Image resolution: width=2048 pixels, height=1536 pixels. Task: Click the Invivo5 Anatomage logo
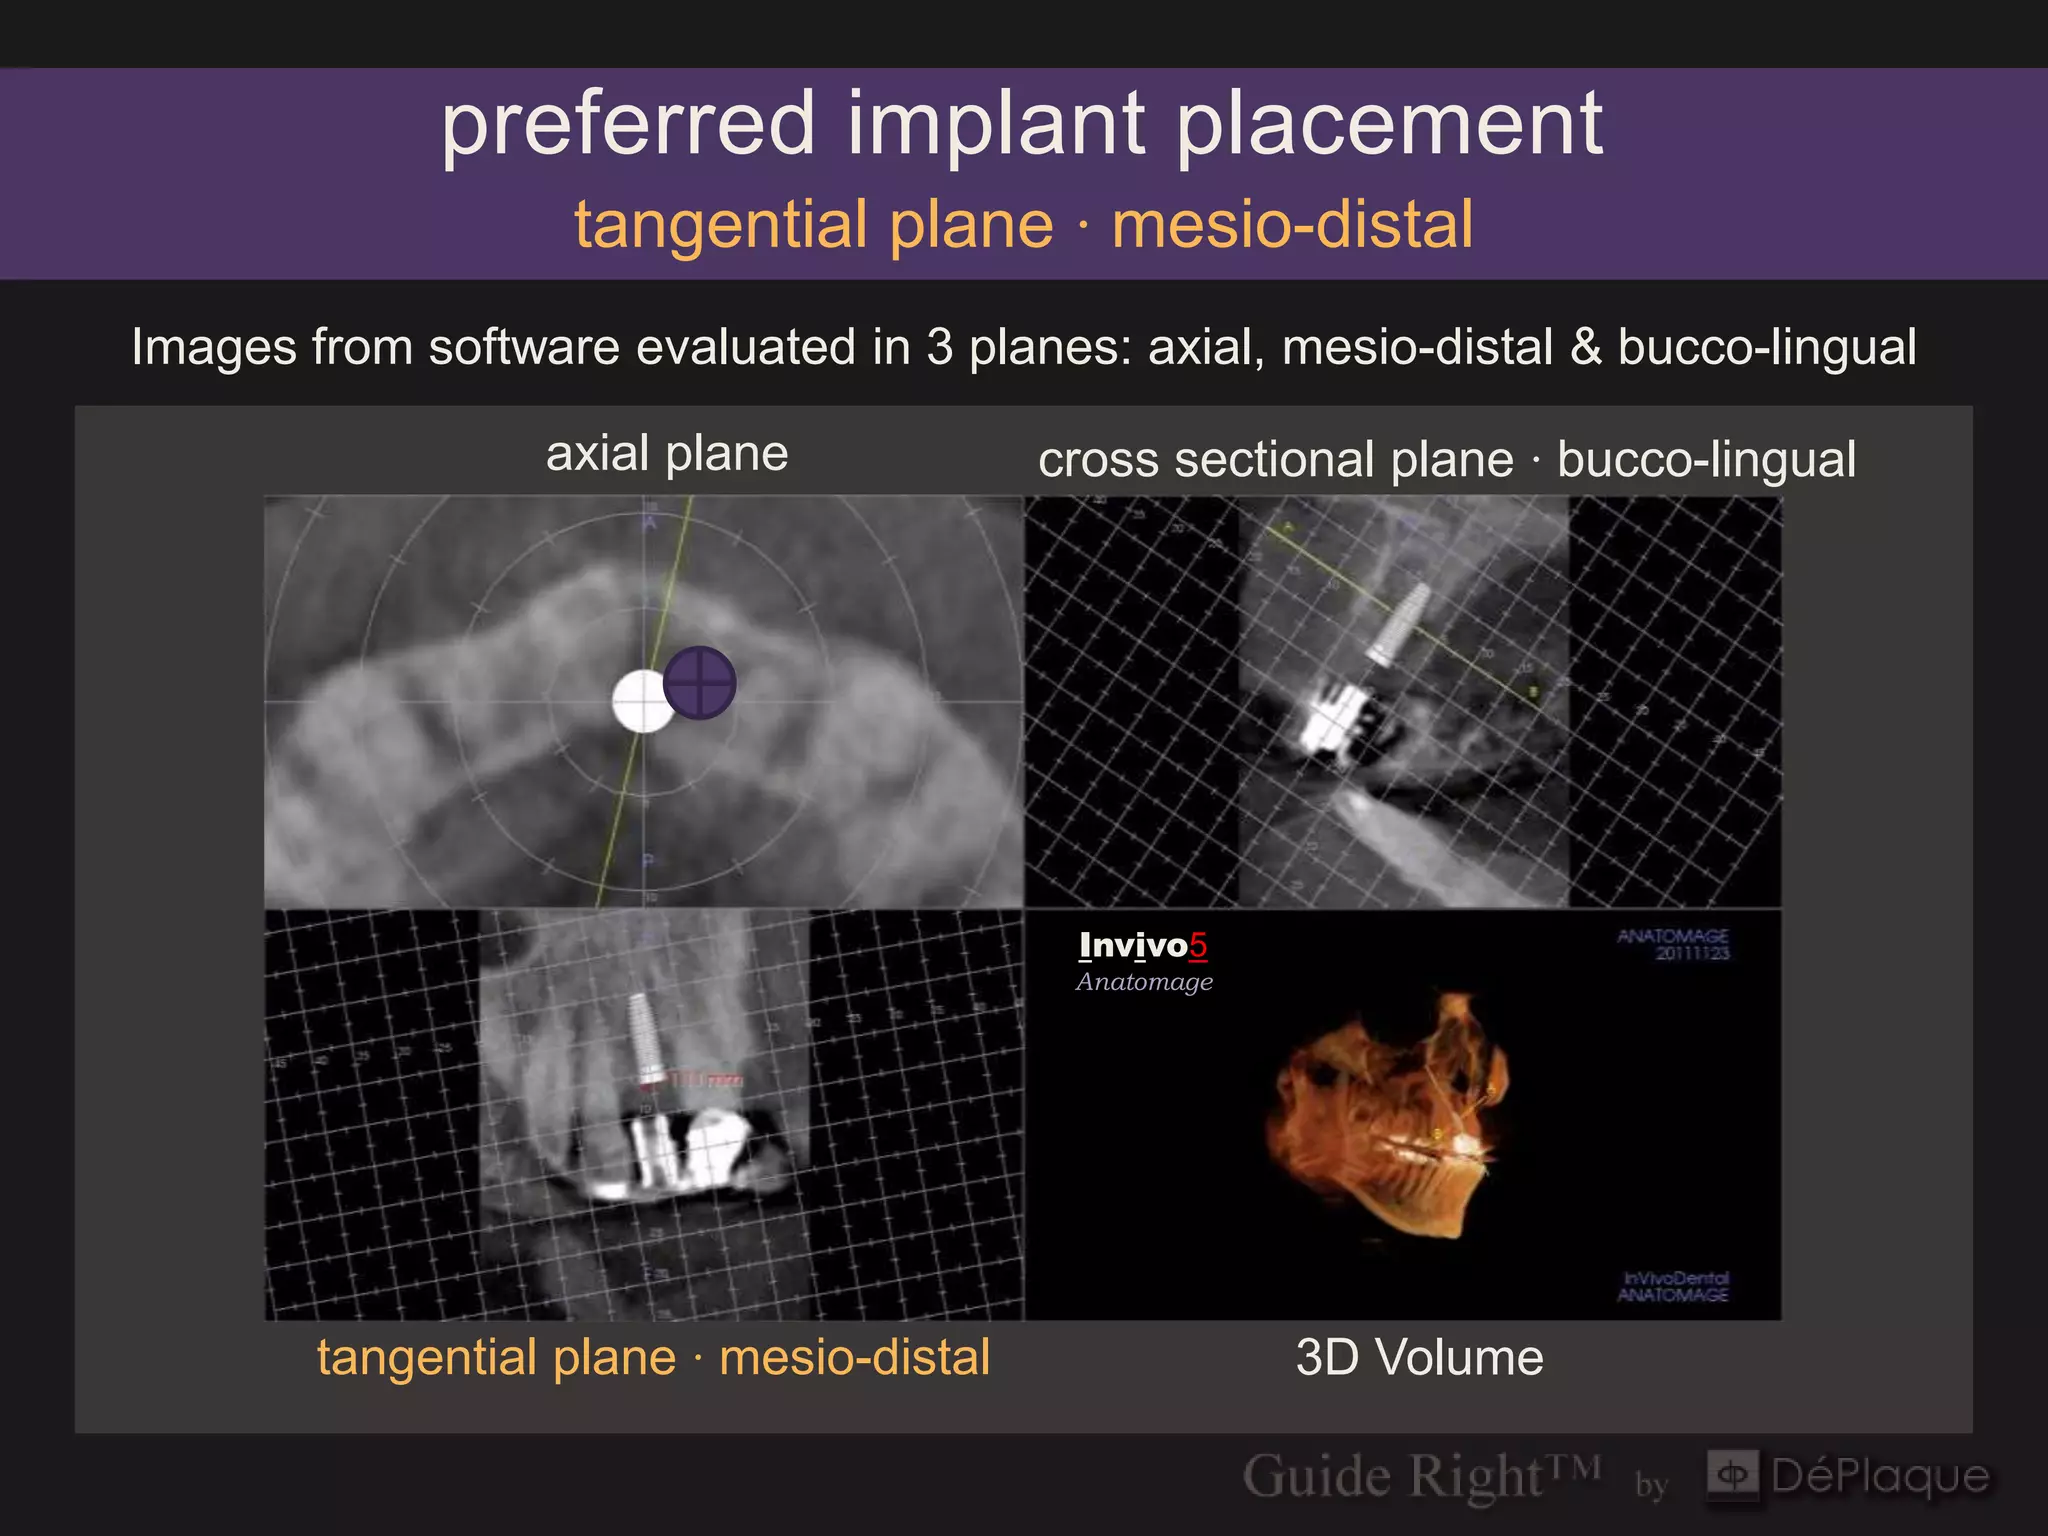click(x=1144, y=960)
